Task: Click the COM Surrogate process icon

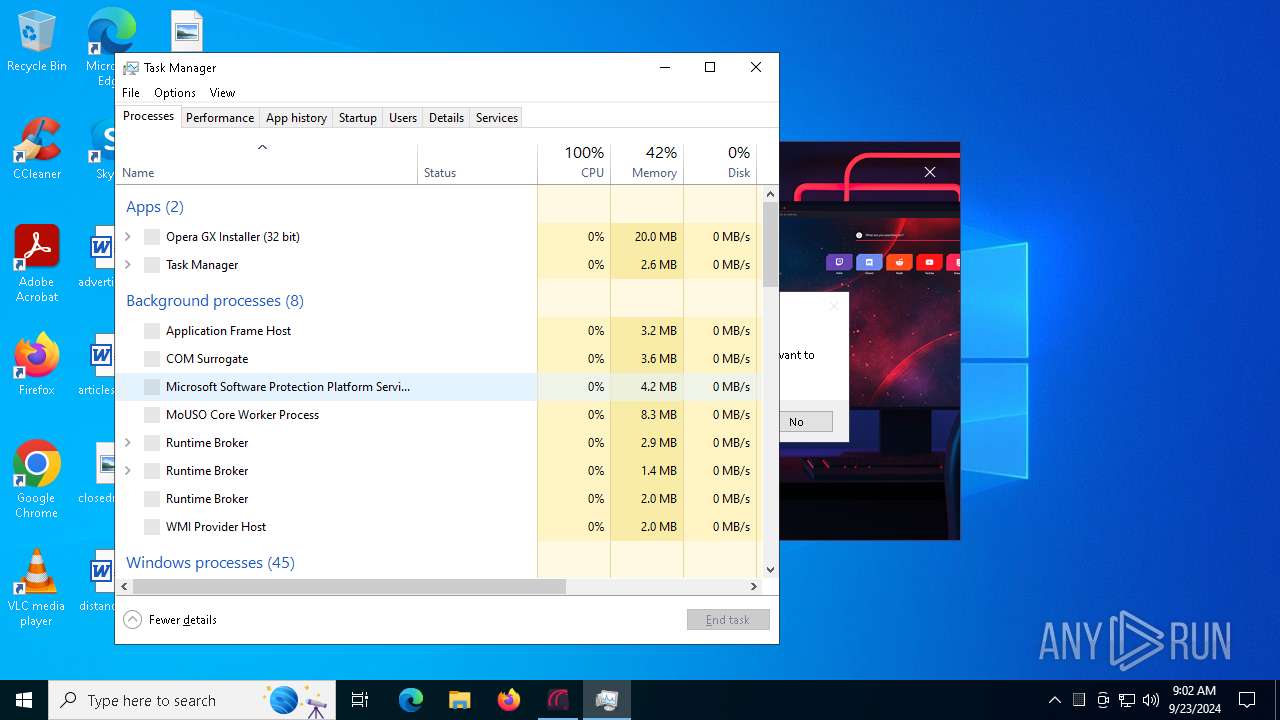Action: 152,359
